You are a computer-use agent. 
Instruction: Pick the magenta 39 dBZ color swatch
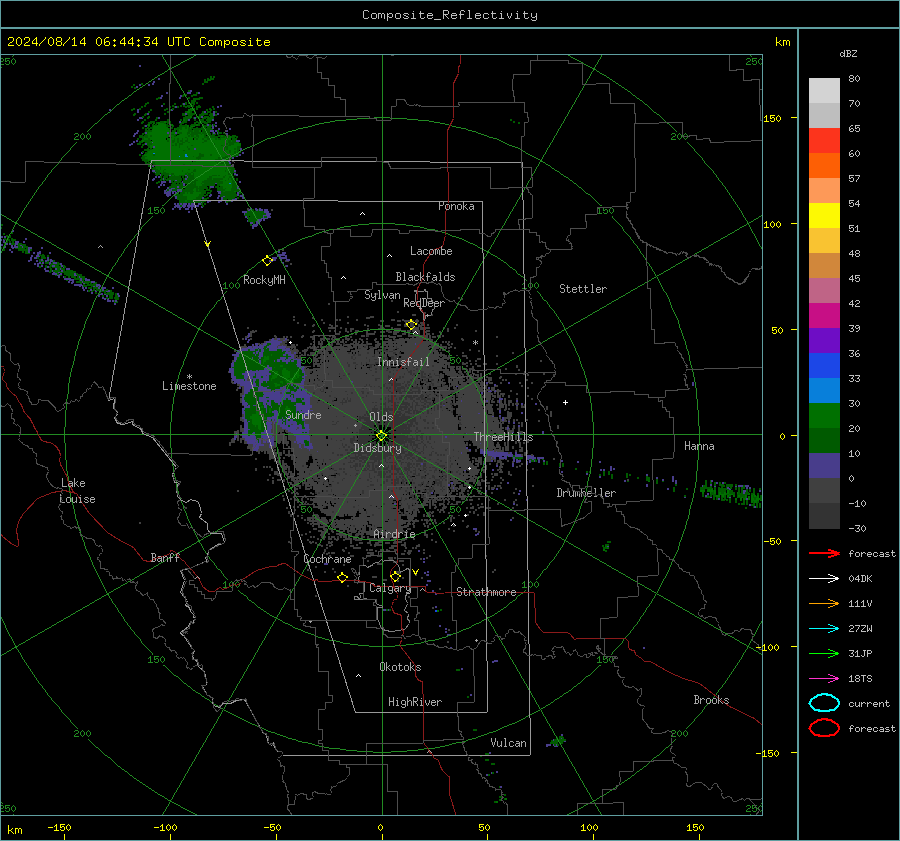824,315
